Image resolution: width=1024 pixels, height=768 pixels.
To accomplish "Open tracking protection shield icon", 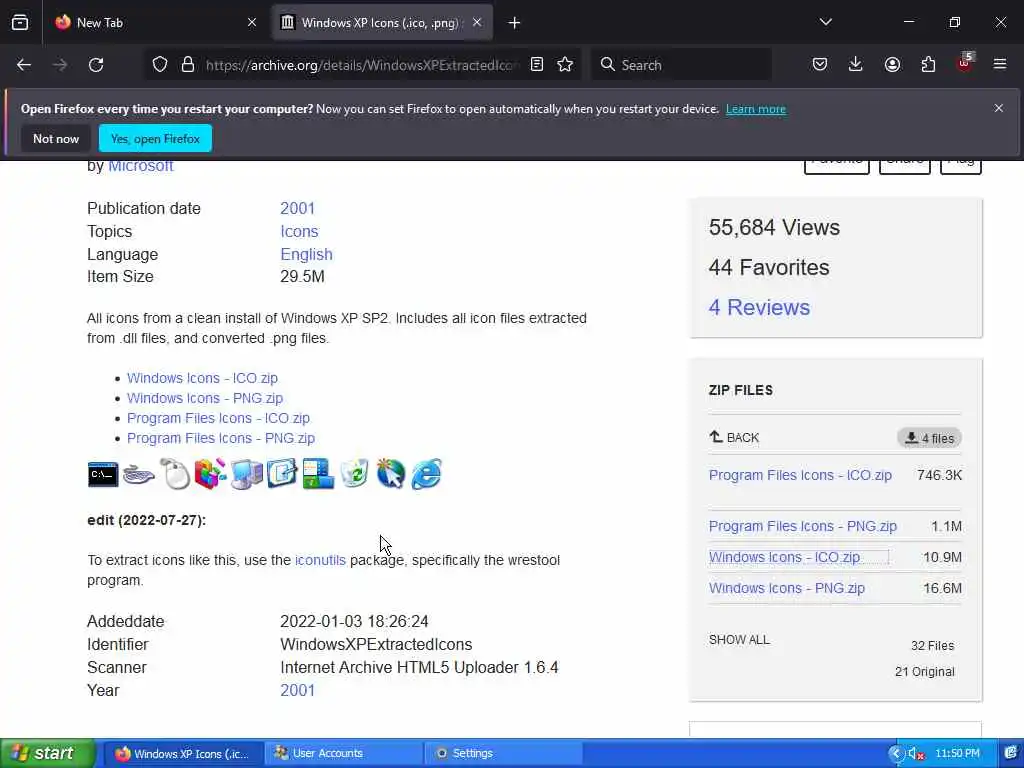I will (x=160, y=65).
